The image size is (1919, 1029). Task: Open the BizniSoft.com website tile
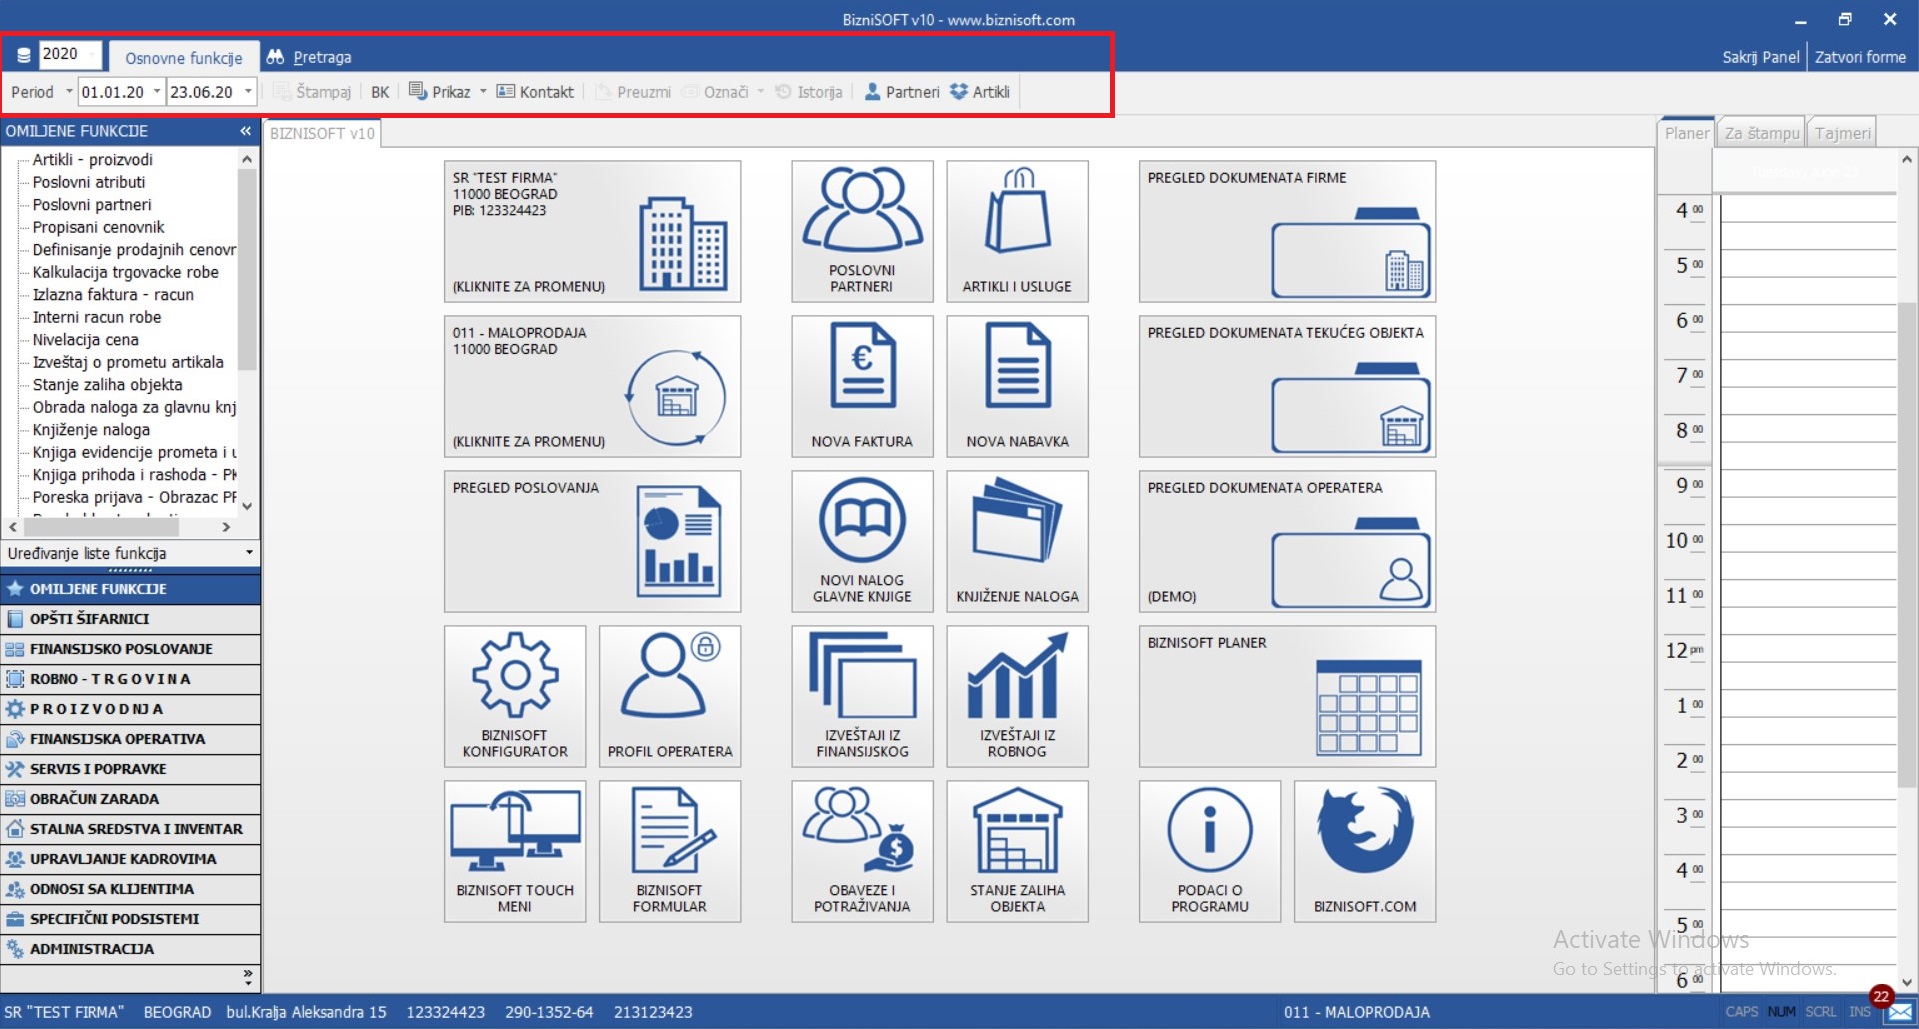click(1365, 851)
